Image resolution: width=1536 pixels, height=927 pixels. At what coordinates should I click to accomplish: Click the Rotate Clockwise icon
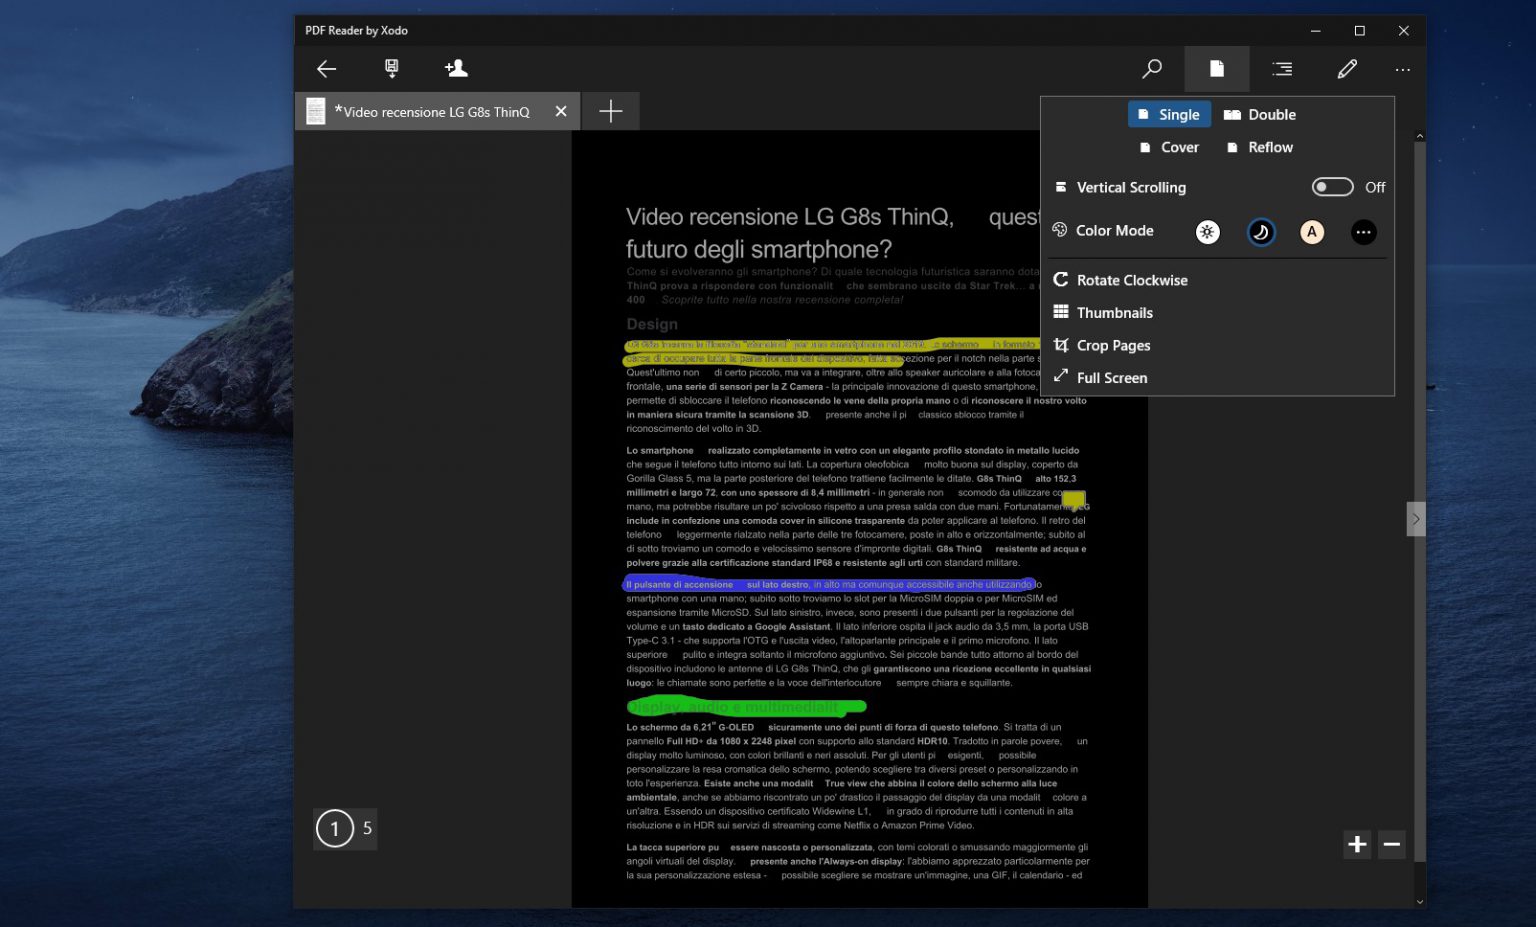click(x=1060, y=280)
